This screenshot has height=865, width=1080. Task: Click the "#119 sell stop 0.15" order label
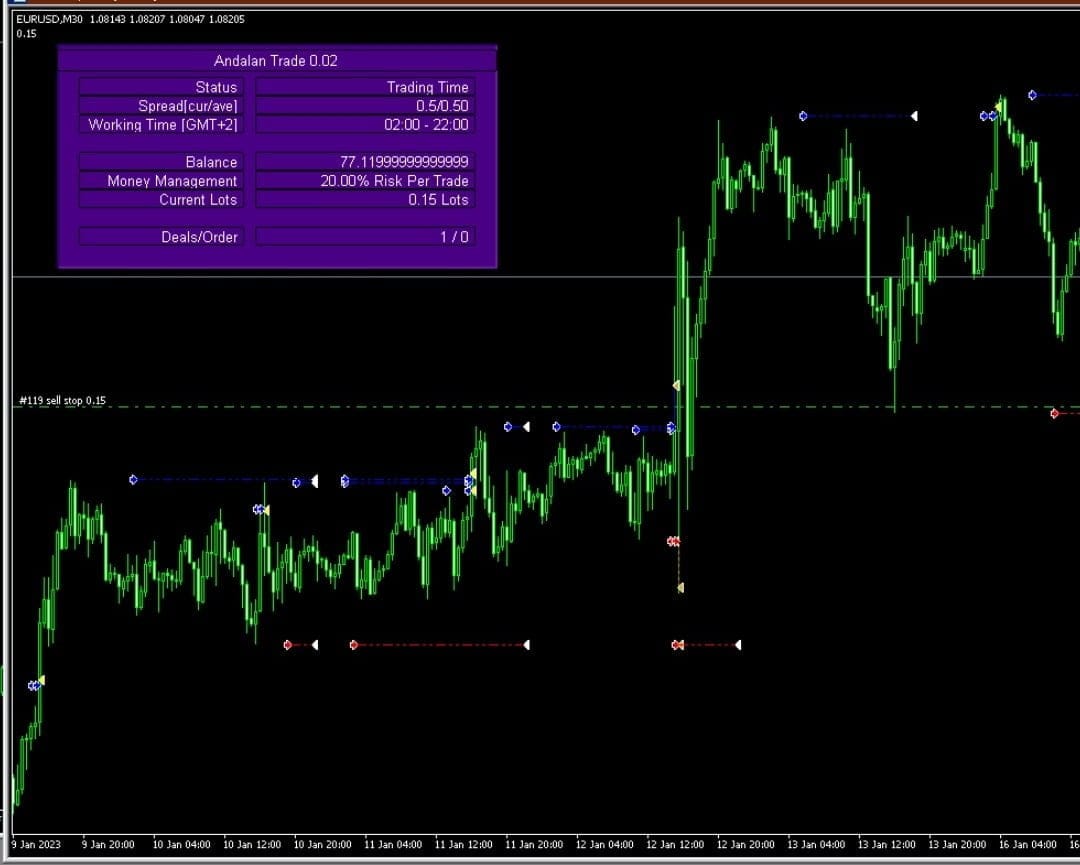coord(62,401)
